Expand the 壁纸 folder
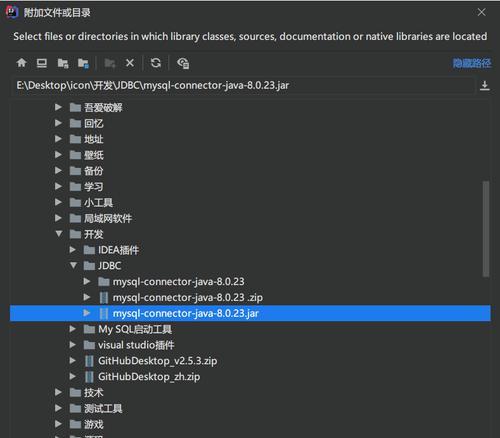This screenshot has height=438, width=500. click(58, 155)
